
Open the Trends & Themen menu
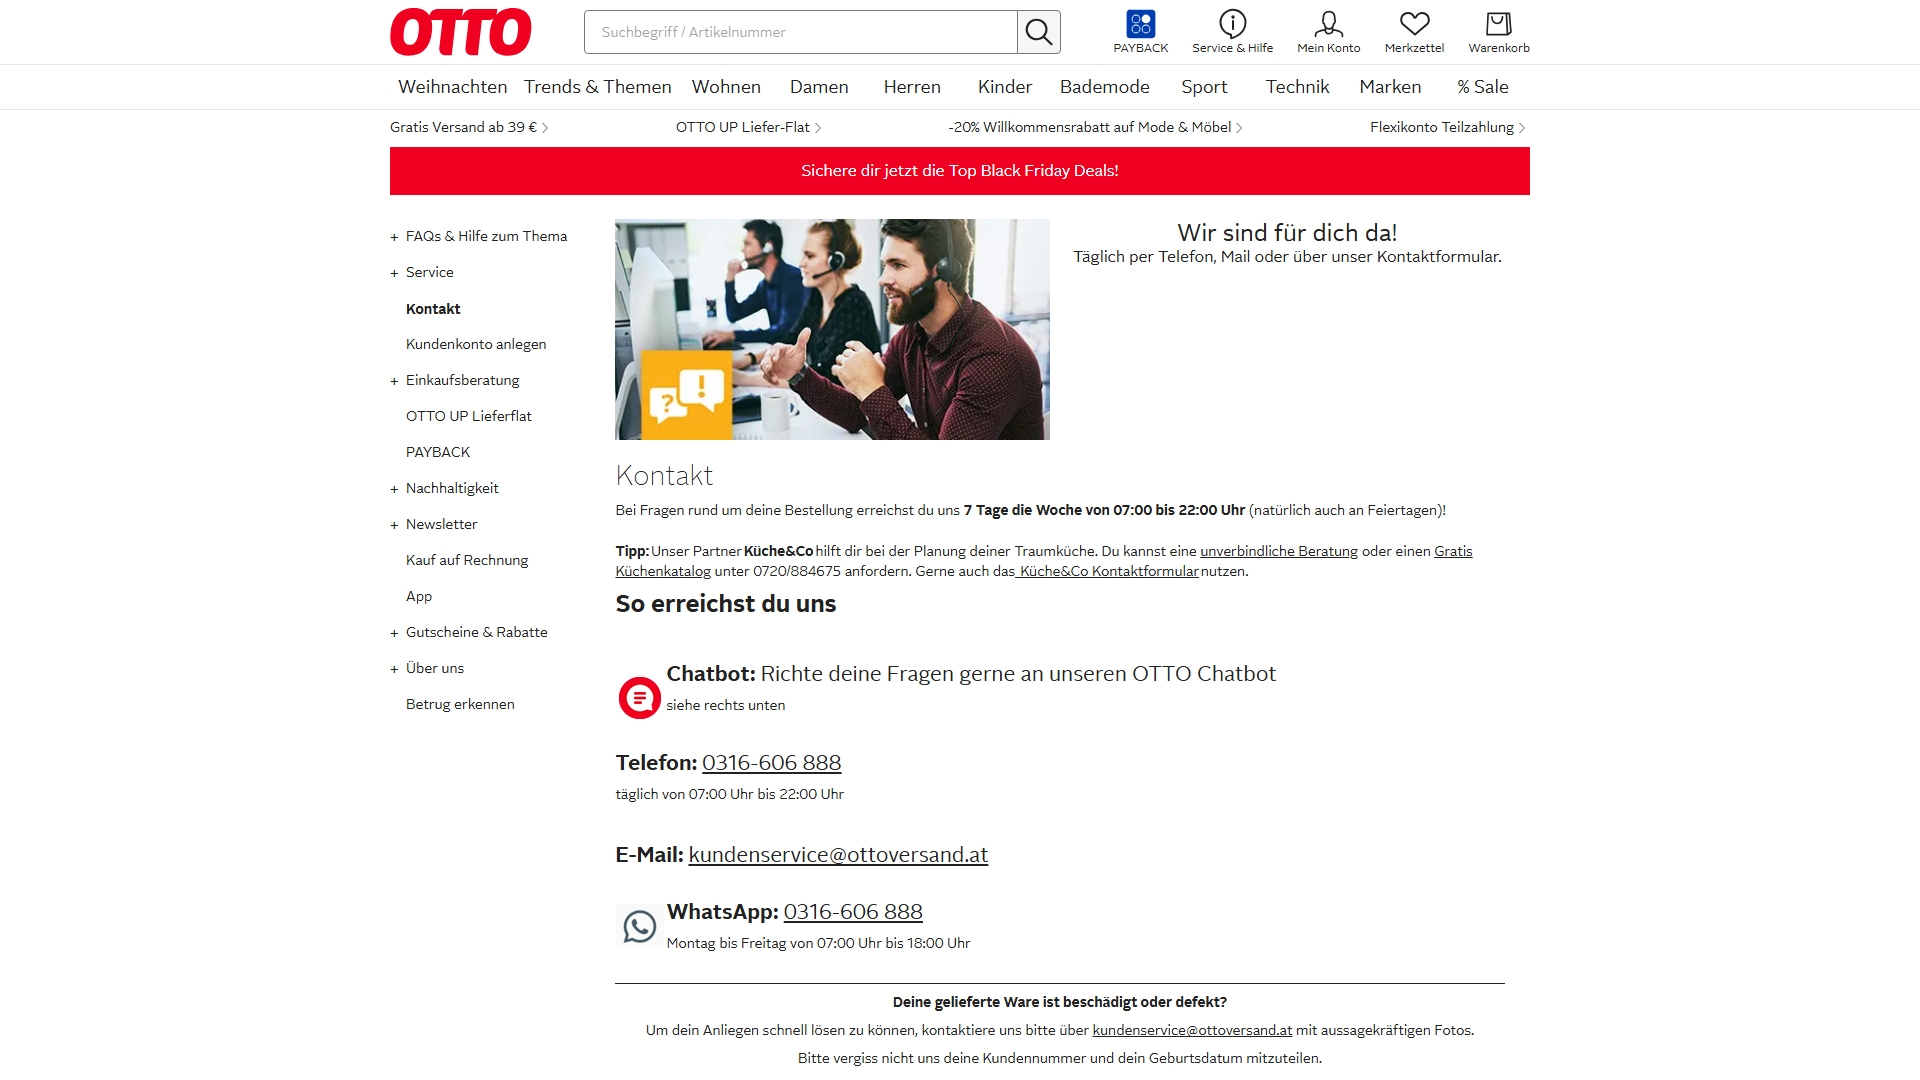tap(598, 87)
